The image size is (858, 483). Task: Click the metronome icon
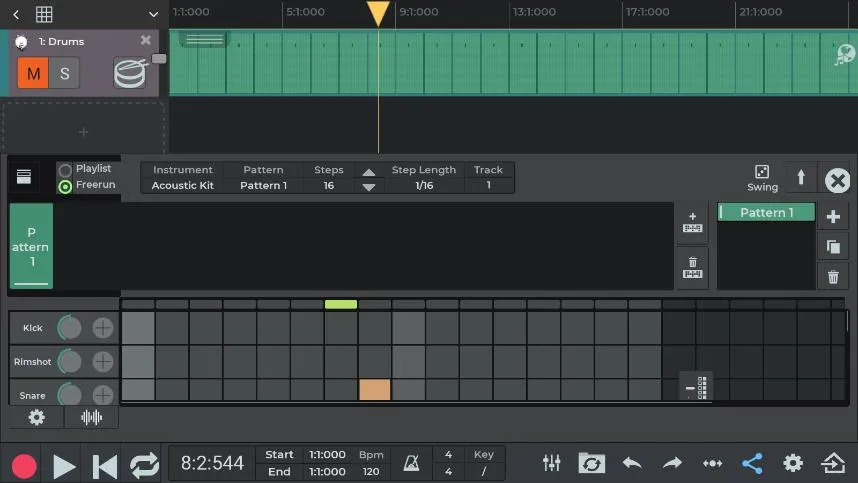click(x=411, y=464)
